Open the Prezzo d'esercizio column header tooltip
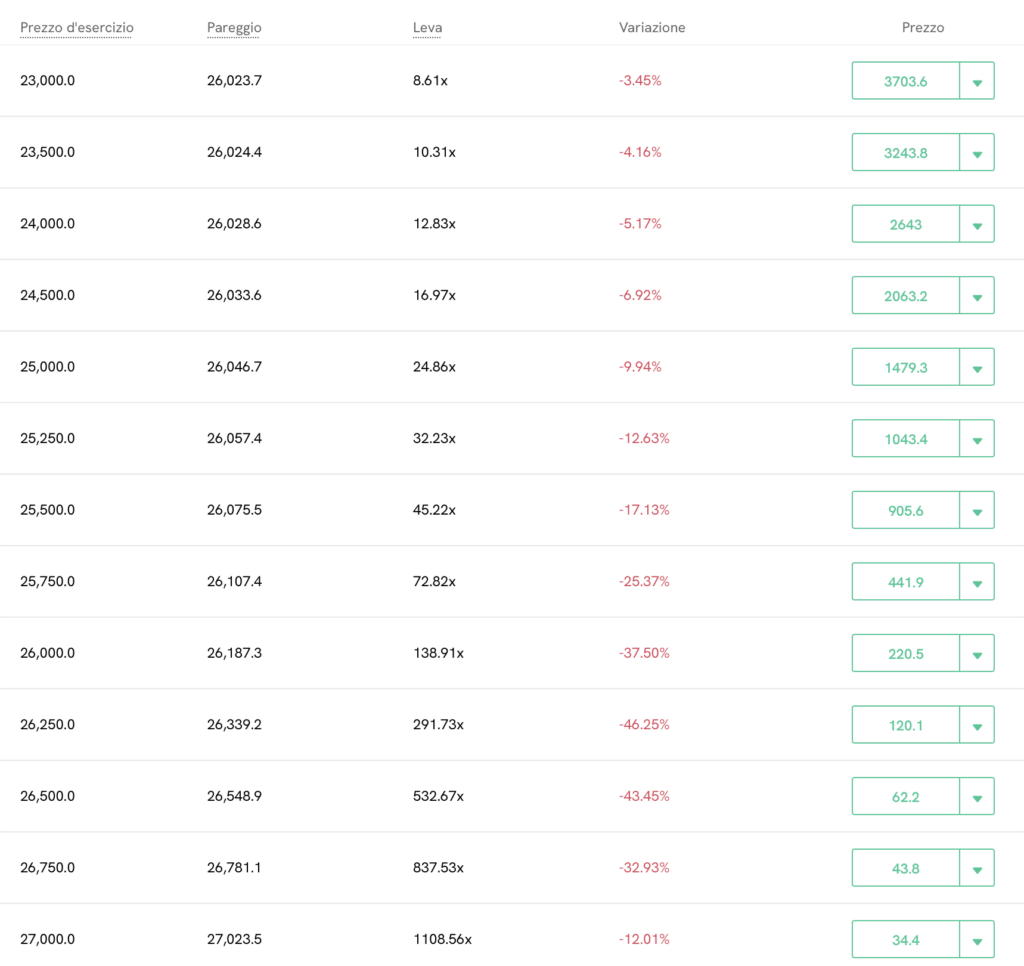This screenshot has width=1024, height=966. point(77,27)
